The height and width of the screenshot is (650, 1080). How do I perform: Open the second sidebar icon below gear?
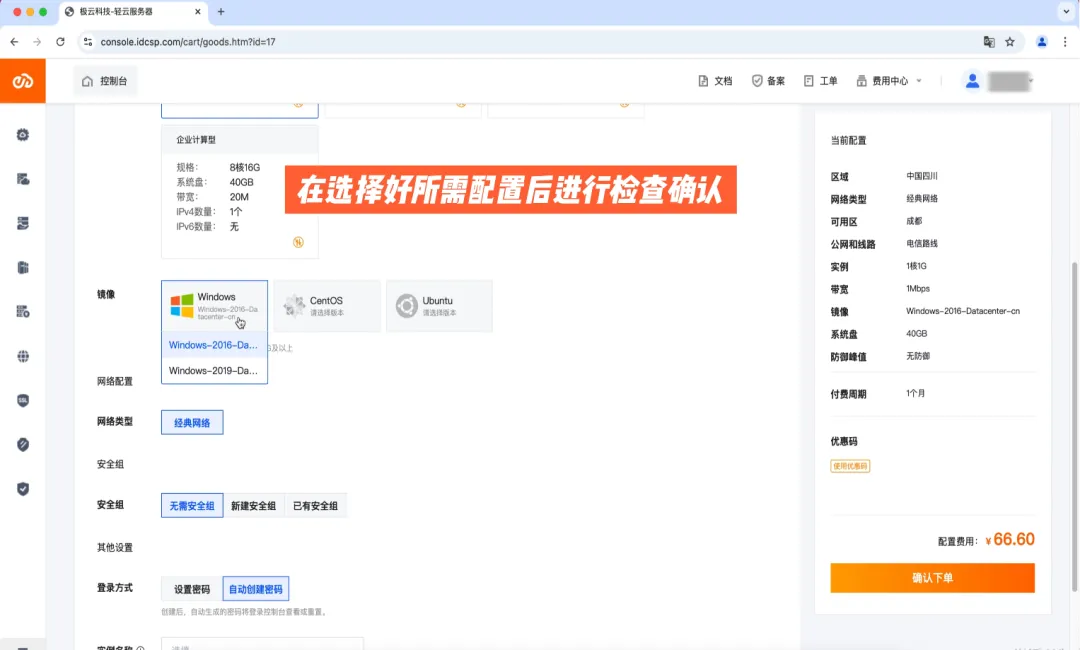click(23, 179)
